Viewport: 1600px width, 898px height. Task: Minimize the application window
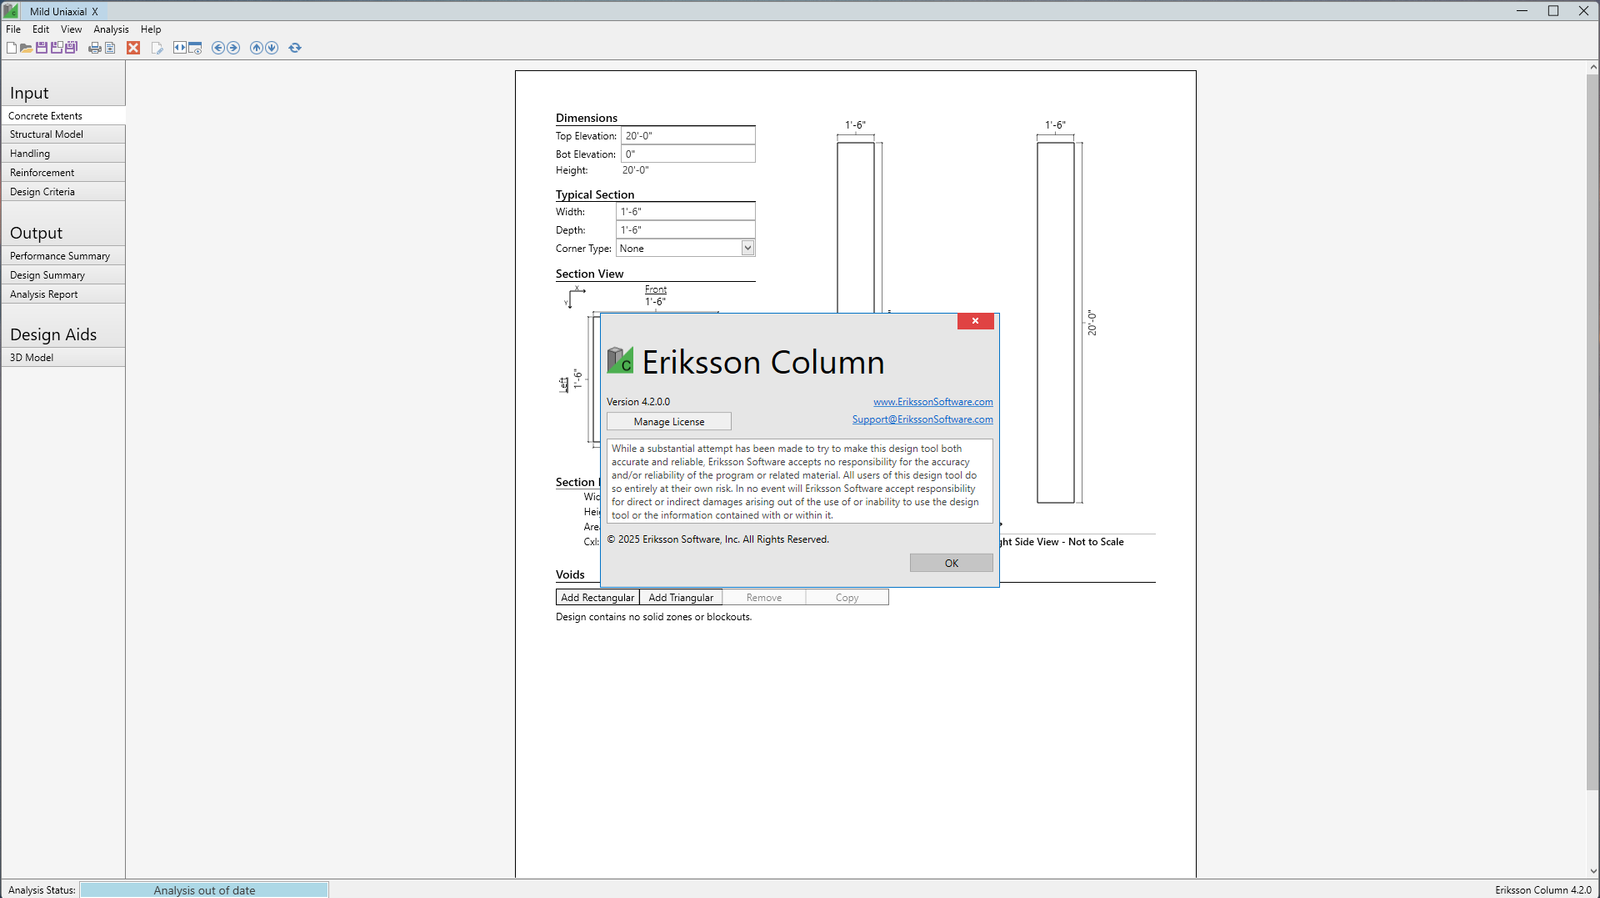[x=1522, y=11]
